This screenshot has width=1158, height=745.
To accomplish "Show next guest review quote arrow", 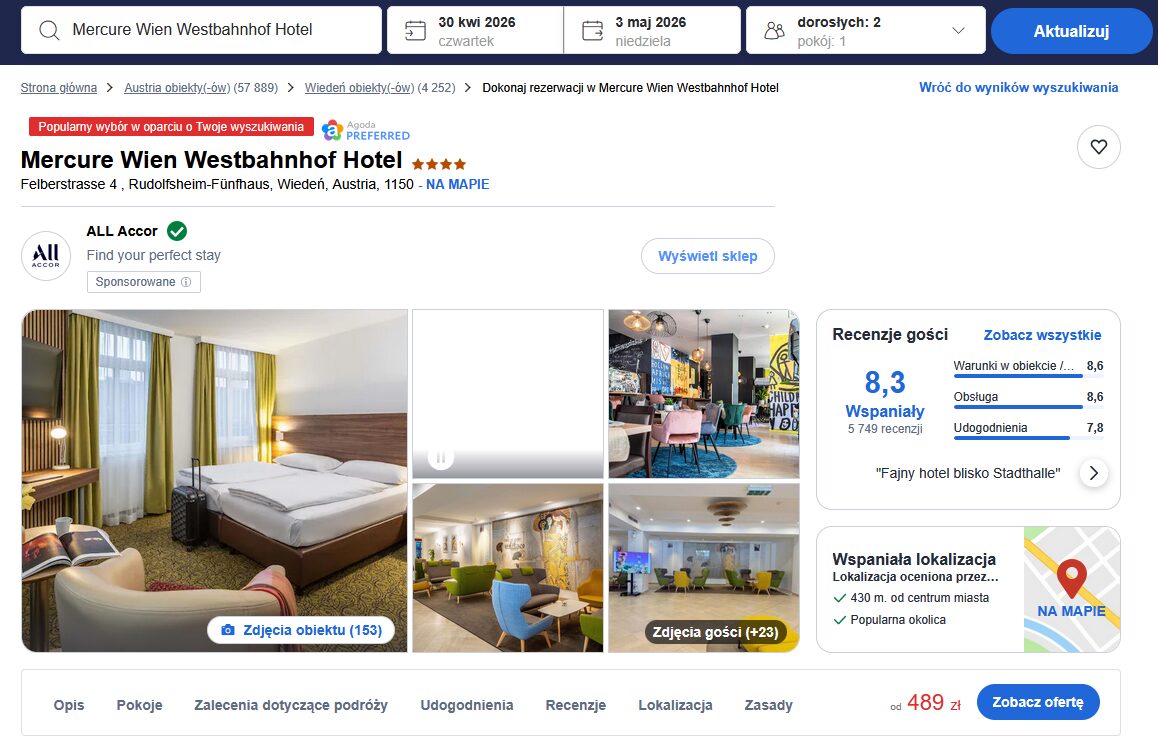I will [1094, 473].
